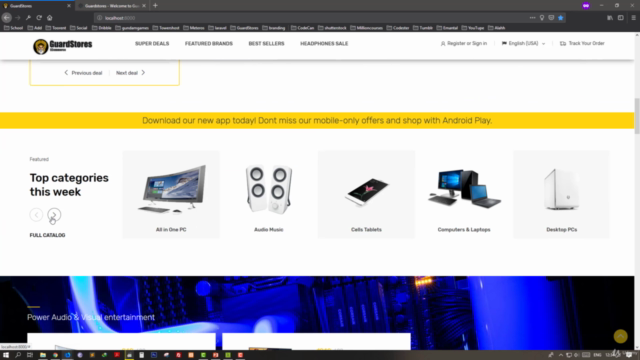Go back with browser back arrow
This screenshot has height=360, width=640.
tap(7, 18)
